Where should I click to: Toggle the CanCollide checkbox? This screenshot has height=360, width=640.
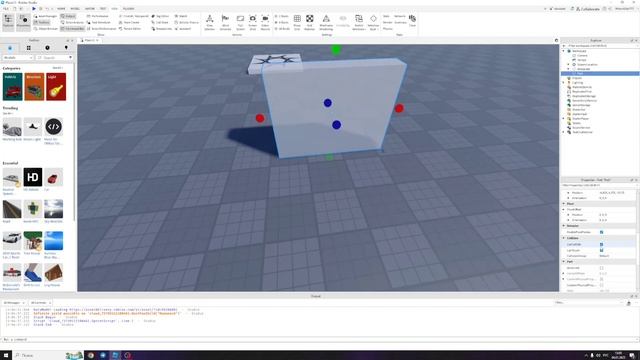pyautogui.click(x=601, y=244)
